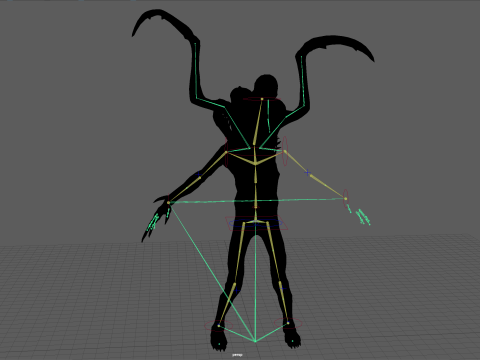This screenshot has height=360, width=480.
Task: Select the blue hip circle control
Action: [x=255, y=224]
